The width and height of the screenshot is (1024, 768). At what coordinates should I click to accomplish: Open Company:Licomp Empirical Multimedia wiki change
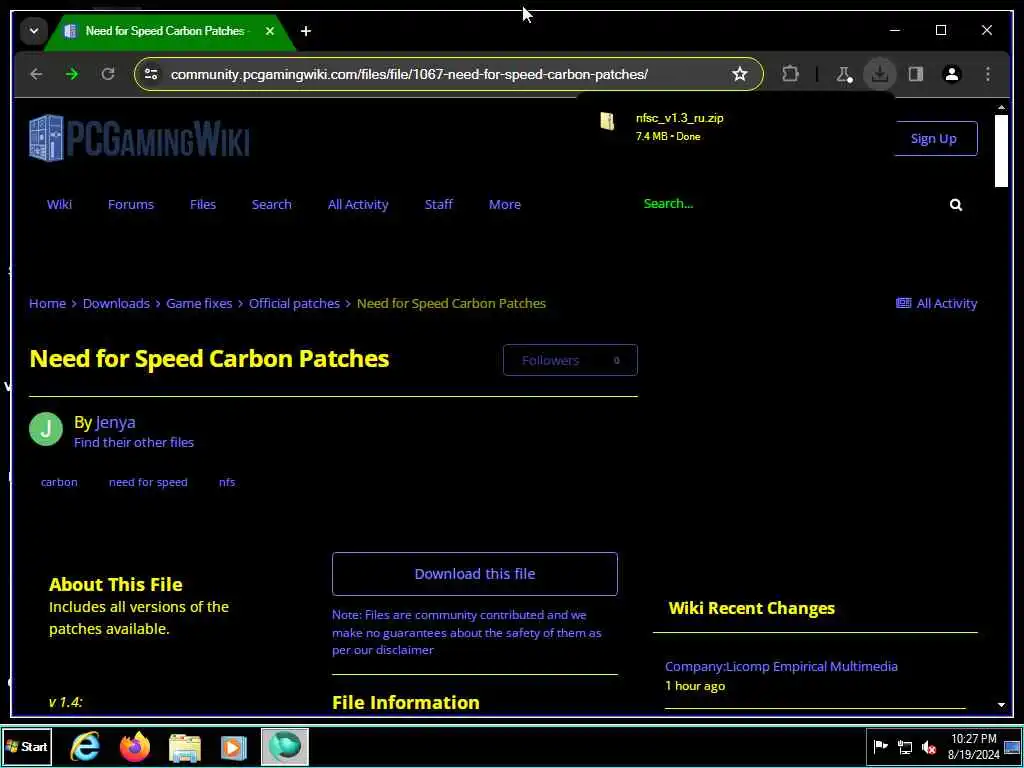(781, 667)
